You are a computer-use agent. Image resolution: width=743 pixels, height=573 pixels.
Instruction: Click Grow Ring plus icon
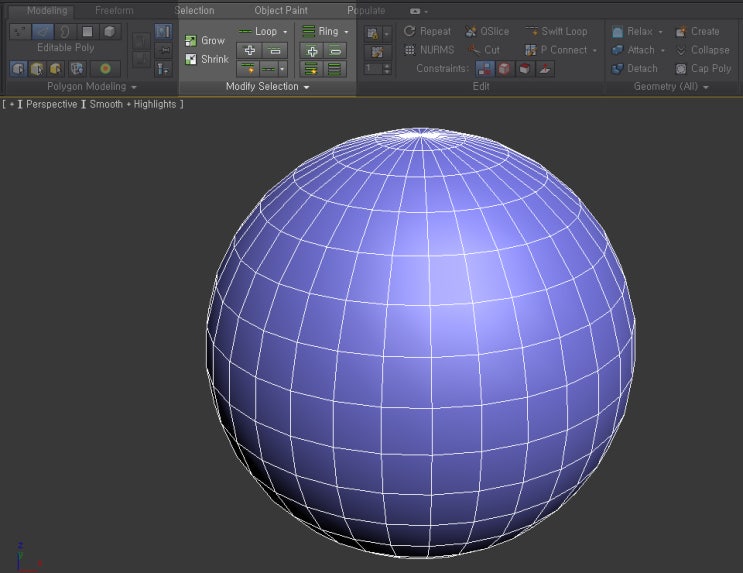tap(311, 51)
